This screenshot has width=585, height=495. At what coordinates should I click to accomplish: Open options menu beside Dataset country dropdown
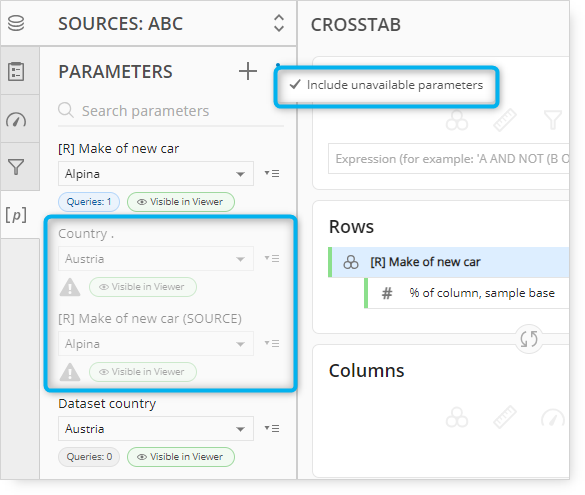[x=272, y=428]
